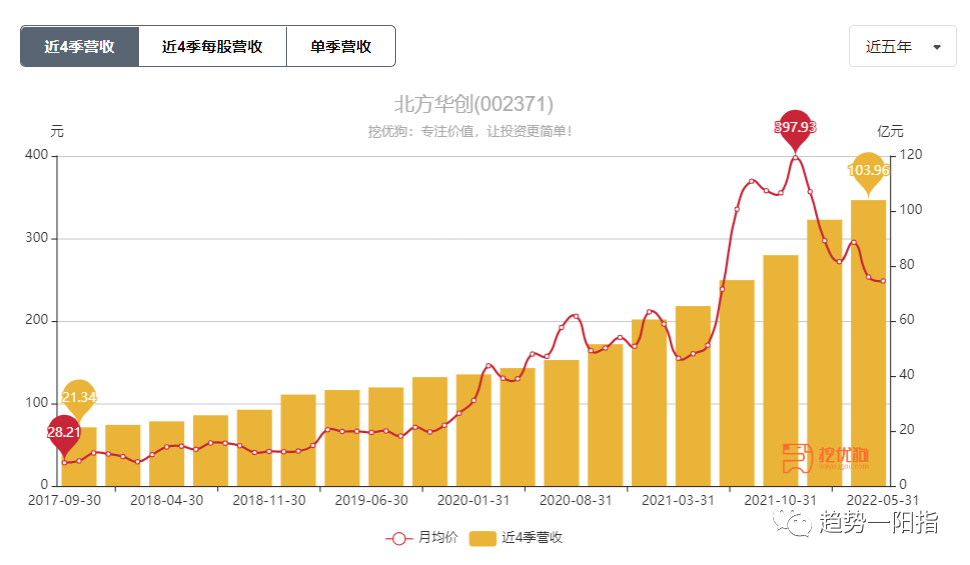Open the 近五年 time range dropdown
The height and width of the screenshot is (565, 970).
[x=903, y=46]
